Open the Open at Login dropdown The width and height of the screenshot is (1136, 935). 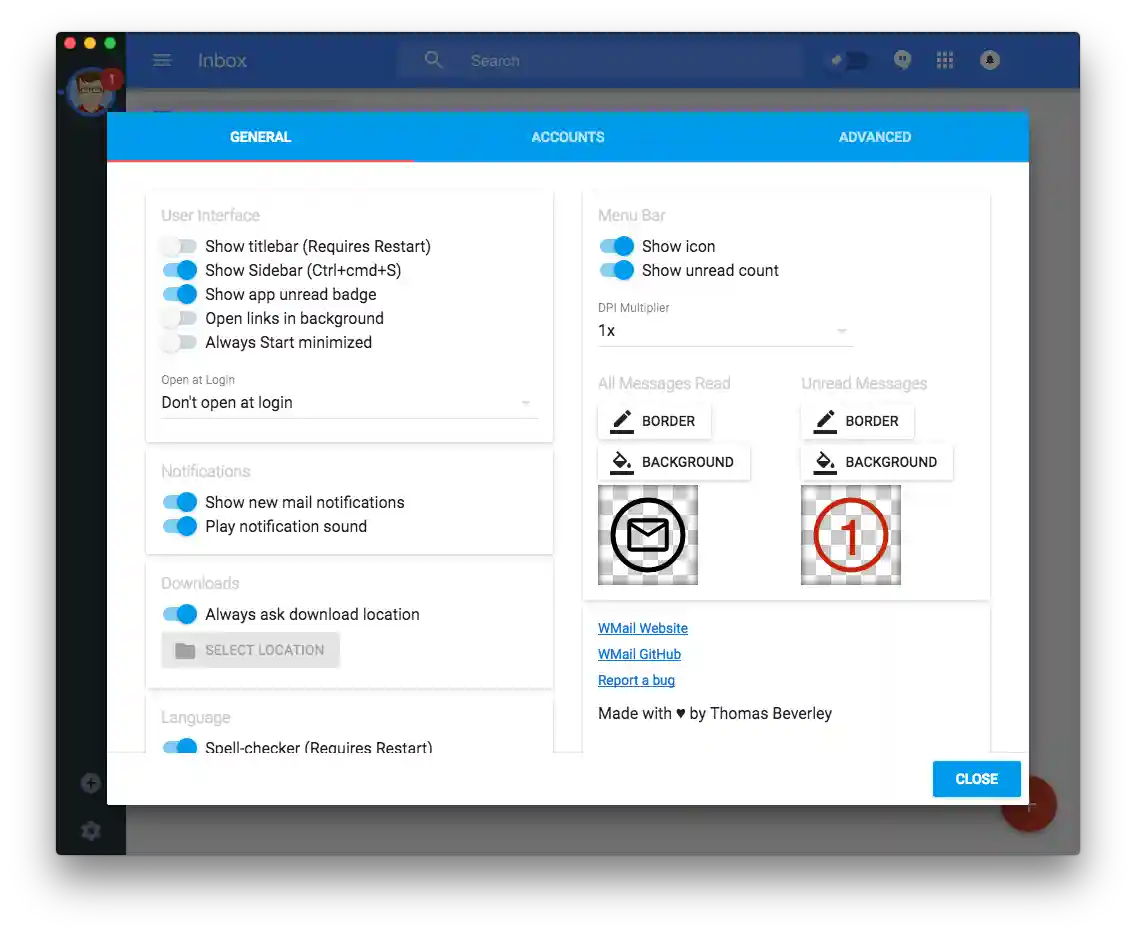(525, 402)
